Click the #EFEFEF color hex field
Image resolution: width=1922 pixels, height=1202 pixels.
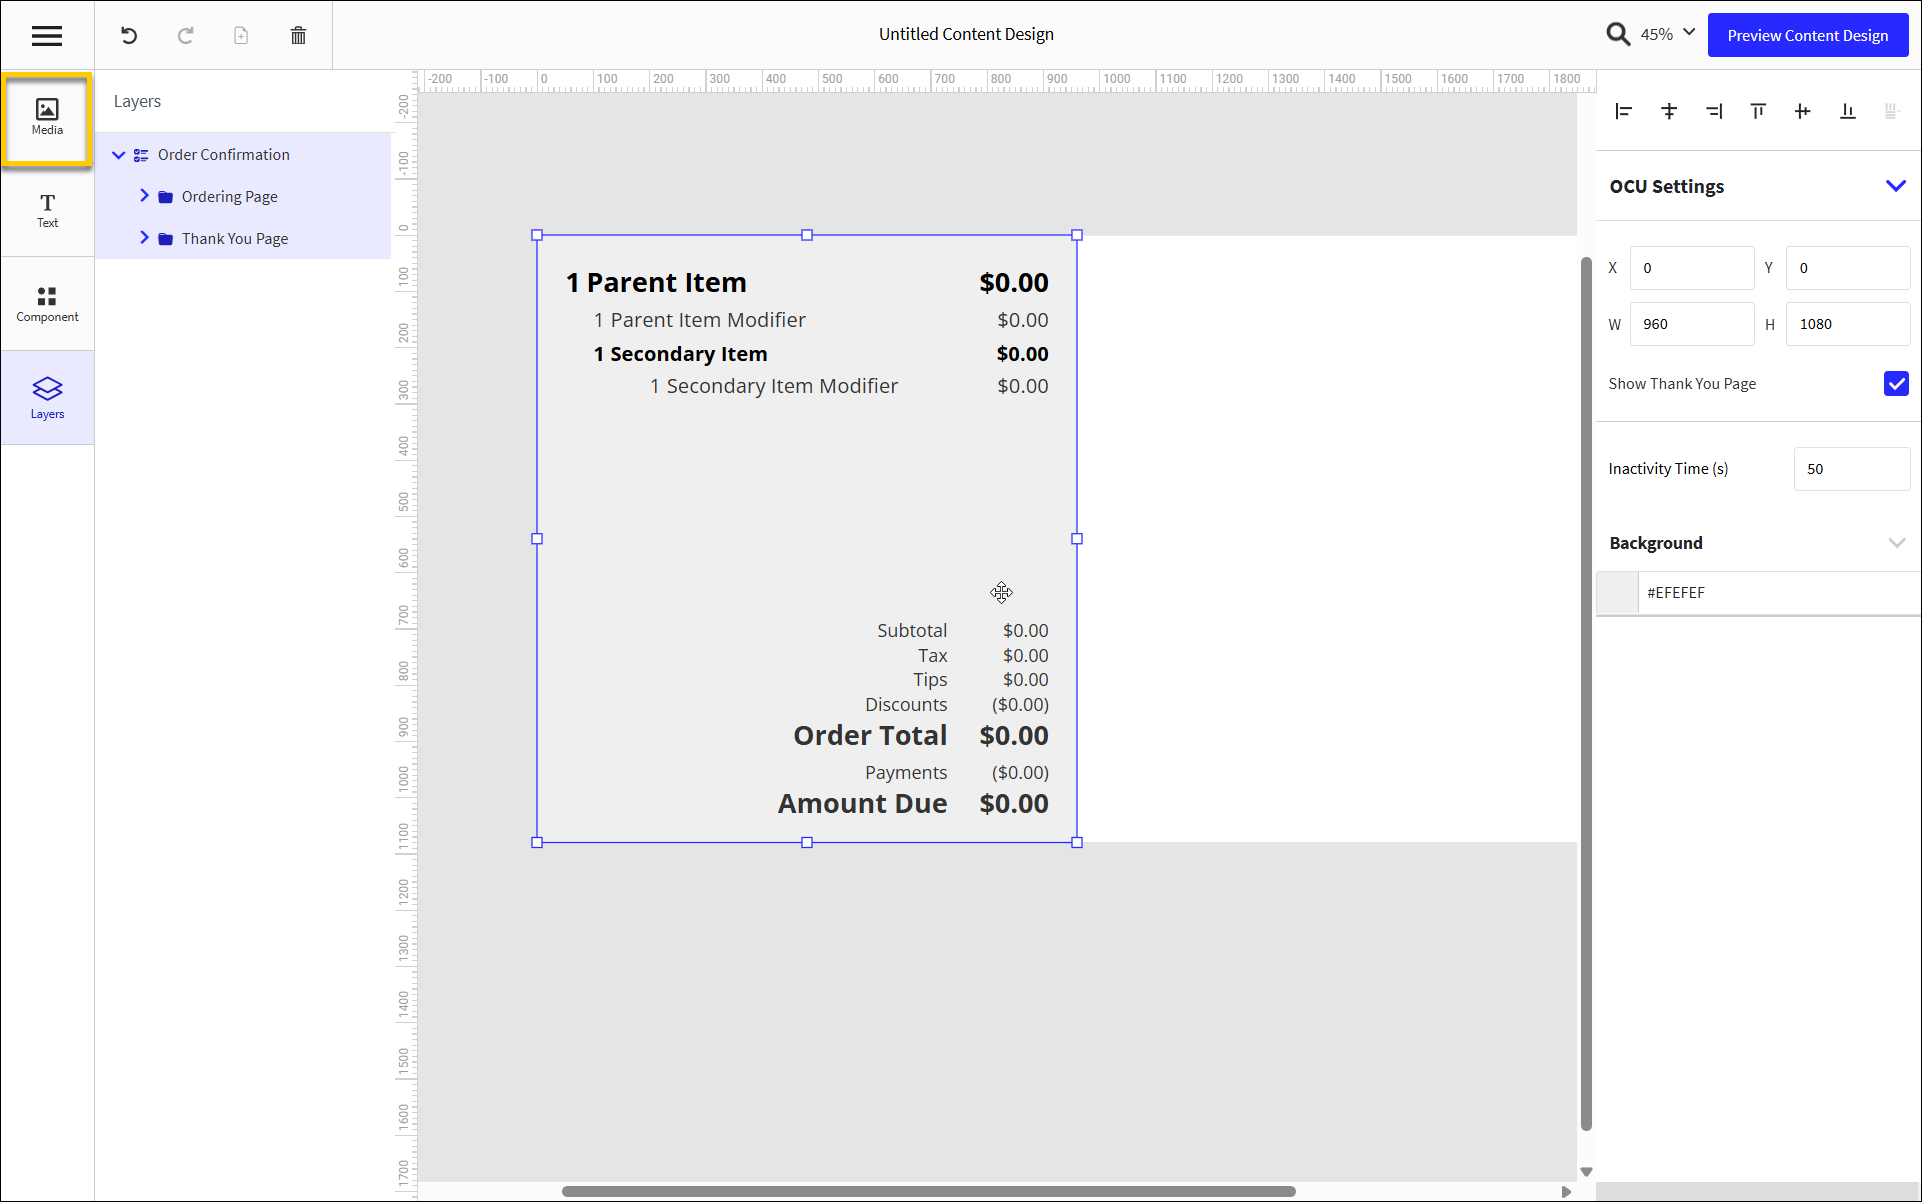(1777, 593)
